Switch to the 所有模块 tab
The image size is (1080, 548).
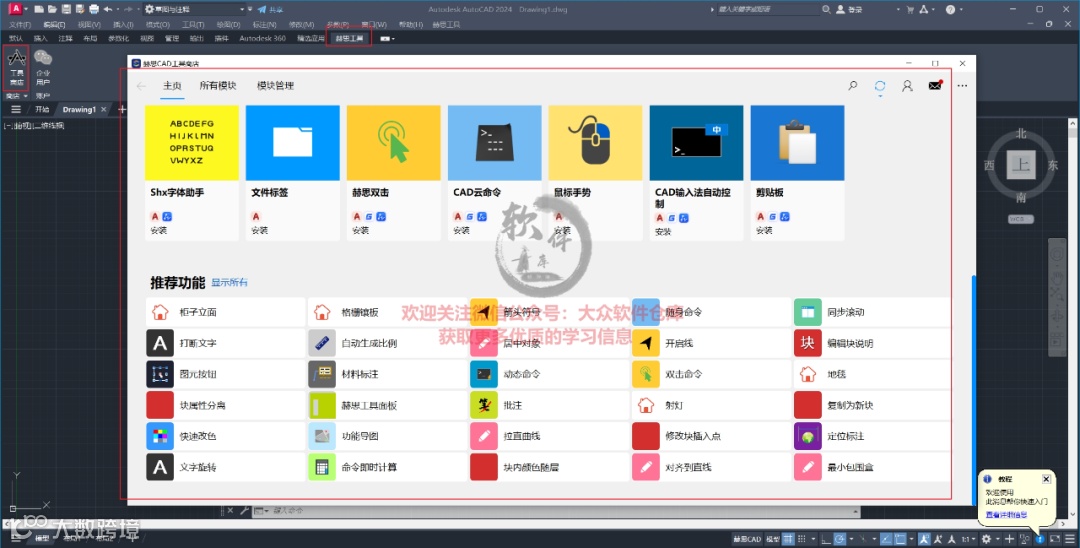pos(218,86)
